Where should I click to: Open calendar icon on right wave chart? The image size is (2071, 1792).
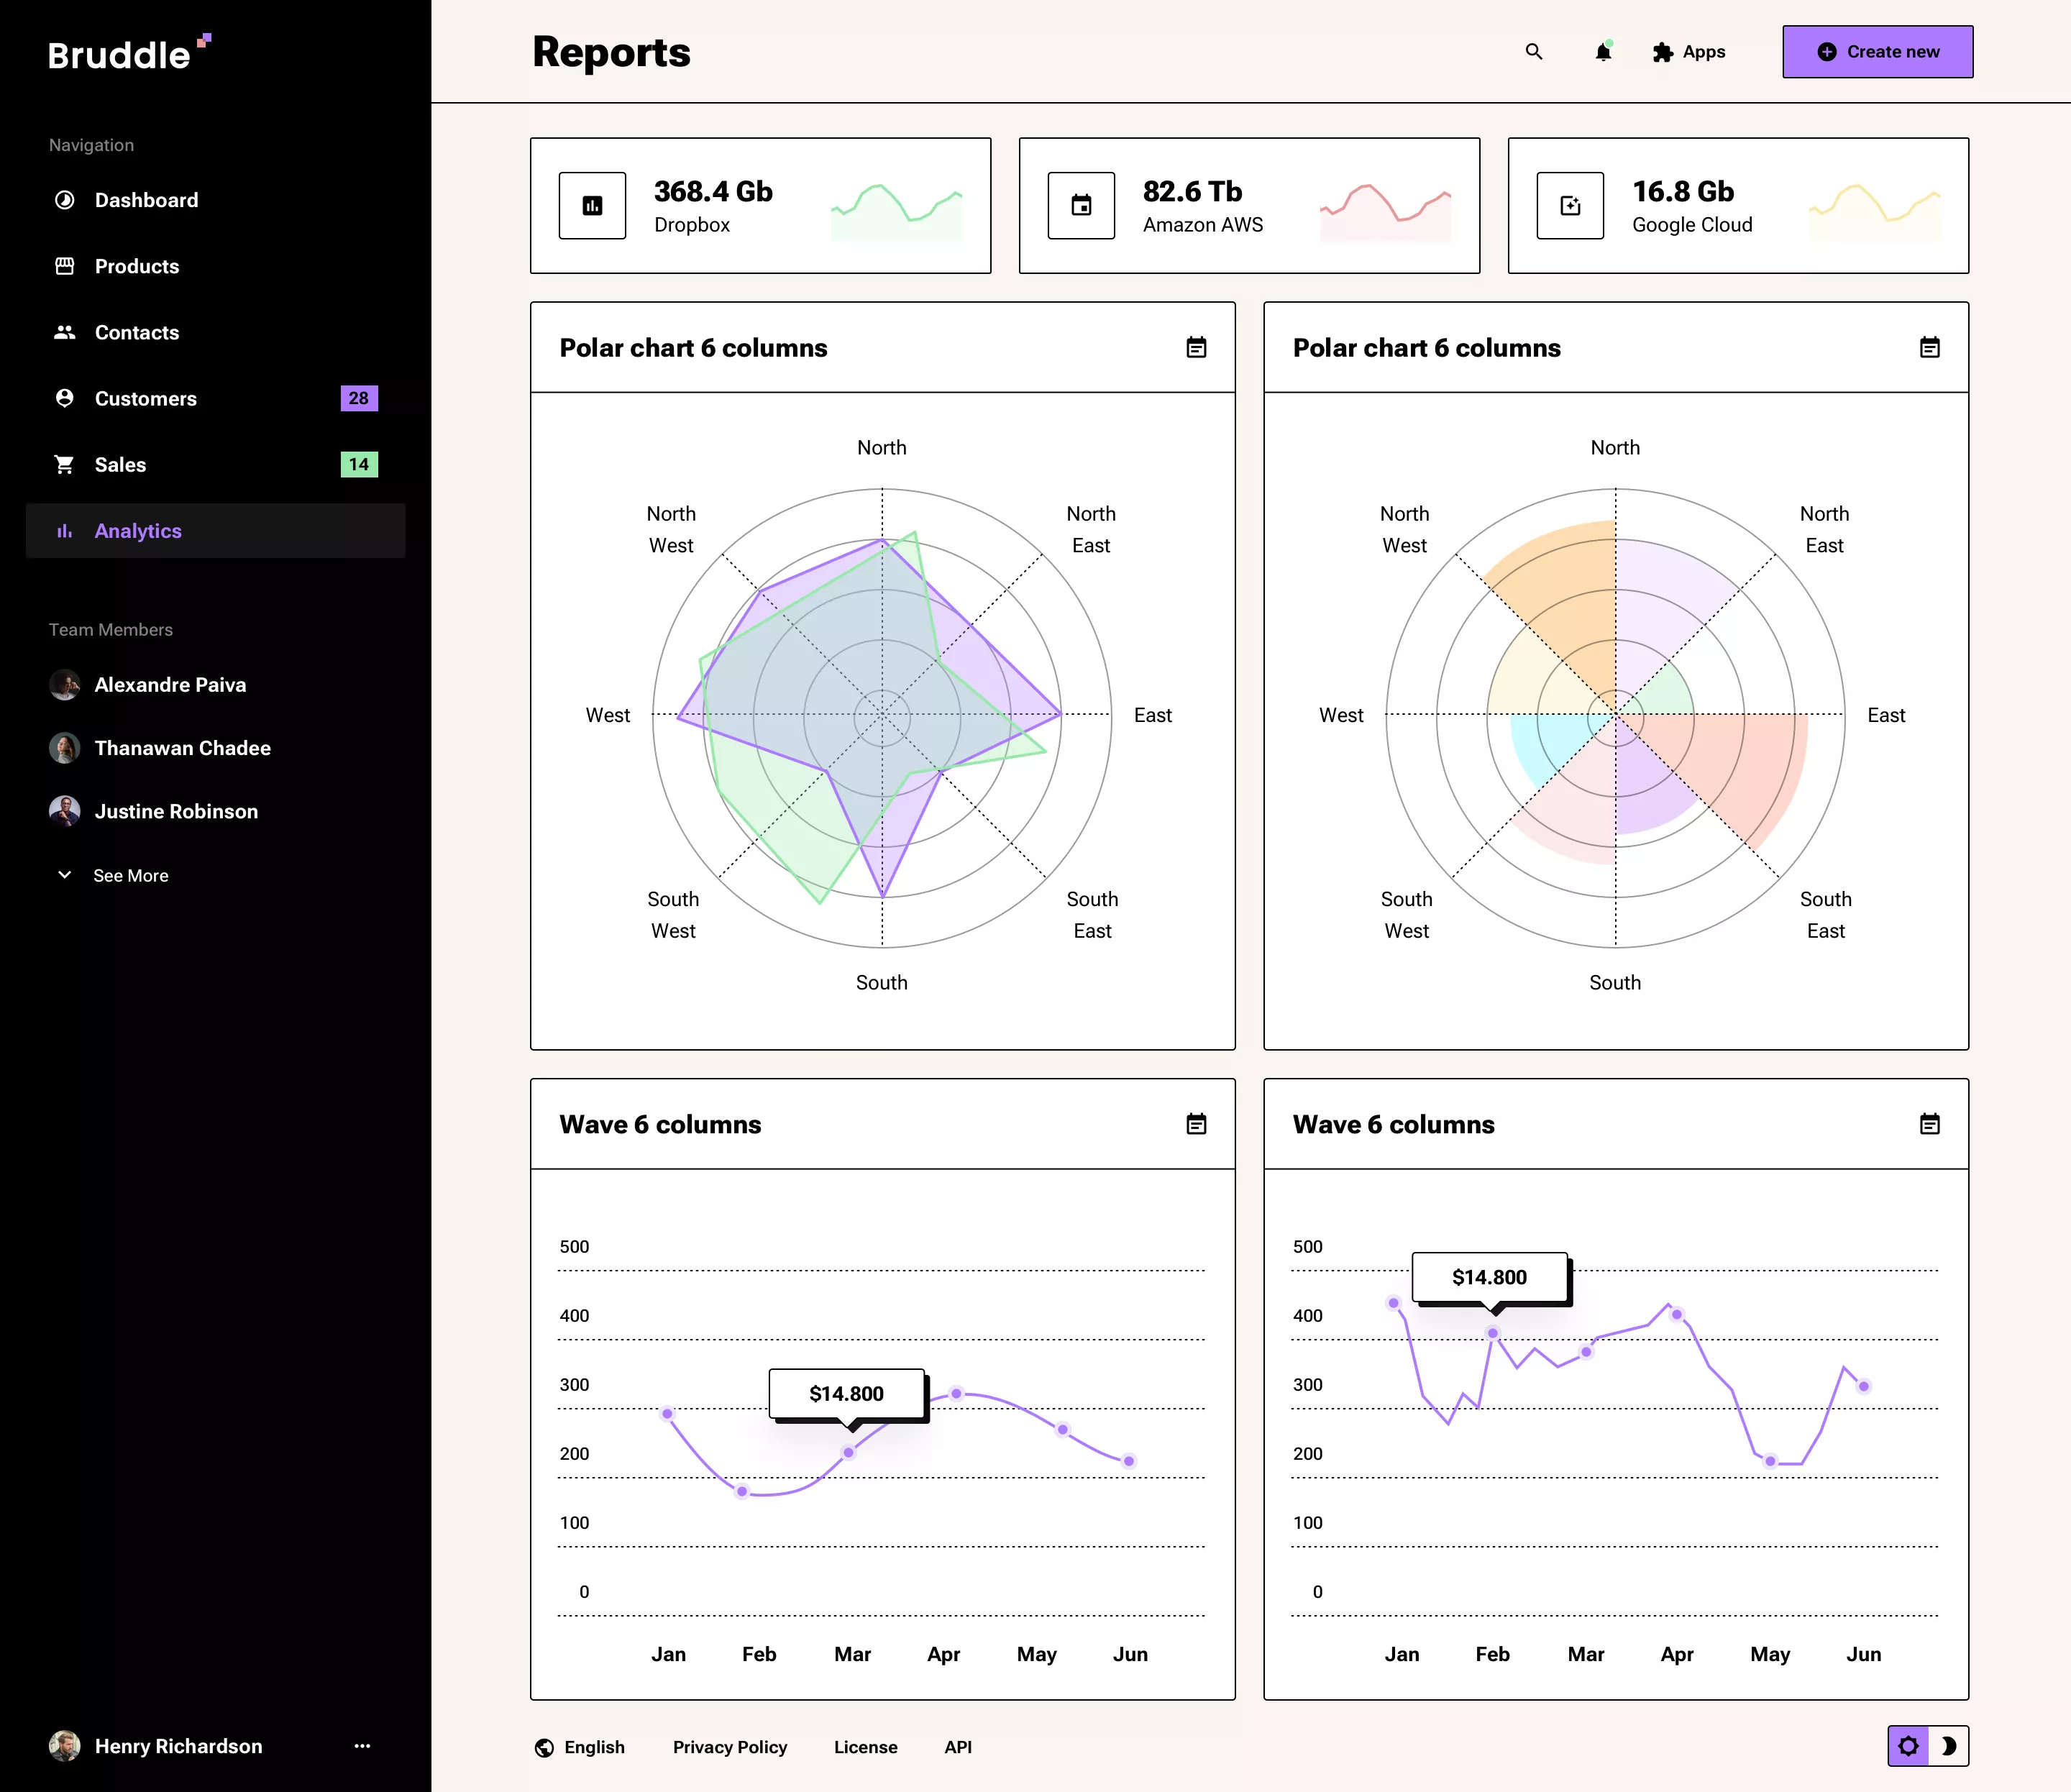[1929, 1124]
